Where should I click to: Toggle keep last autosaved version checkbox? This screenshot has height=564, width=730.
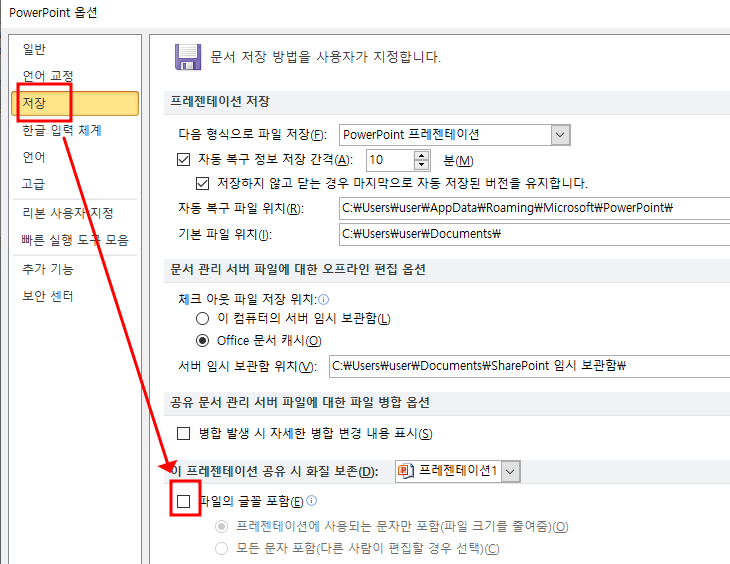click(203, 183)
